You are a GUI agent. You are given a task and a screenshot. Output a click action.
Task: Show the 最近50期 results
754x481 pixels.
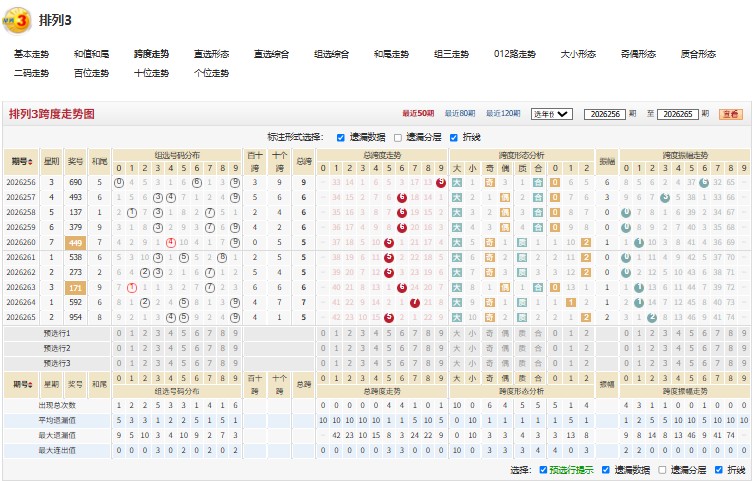[418, 114]
